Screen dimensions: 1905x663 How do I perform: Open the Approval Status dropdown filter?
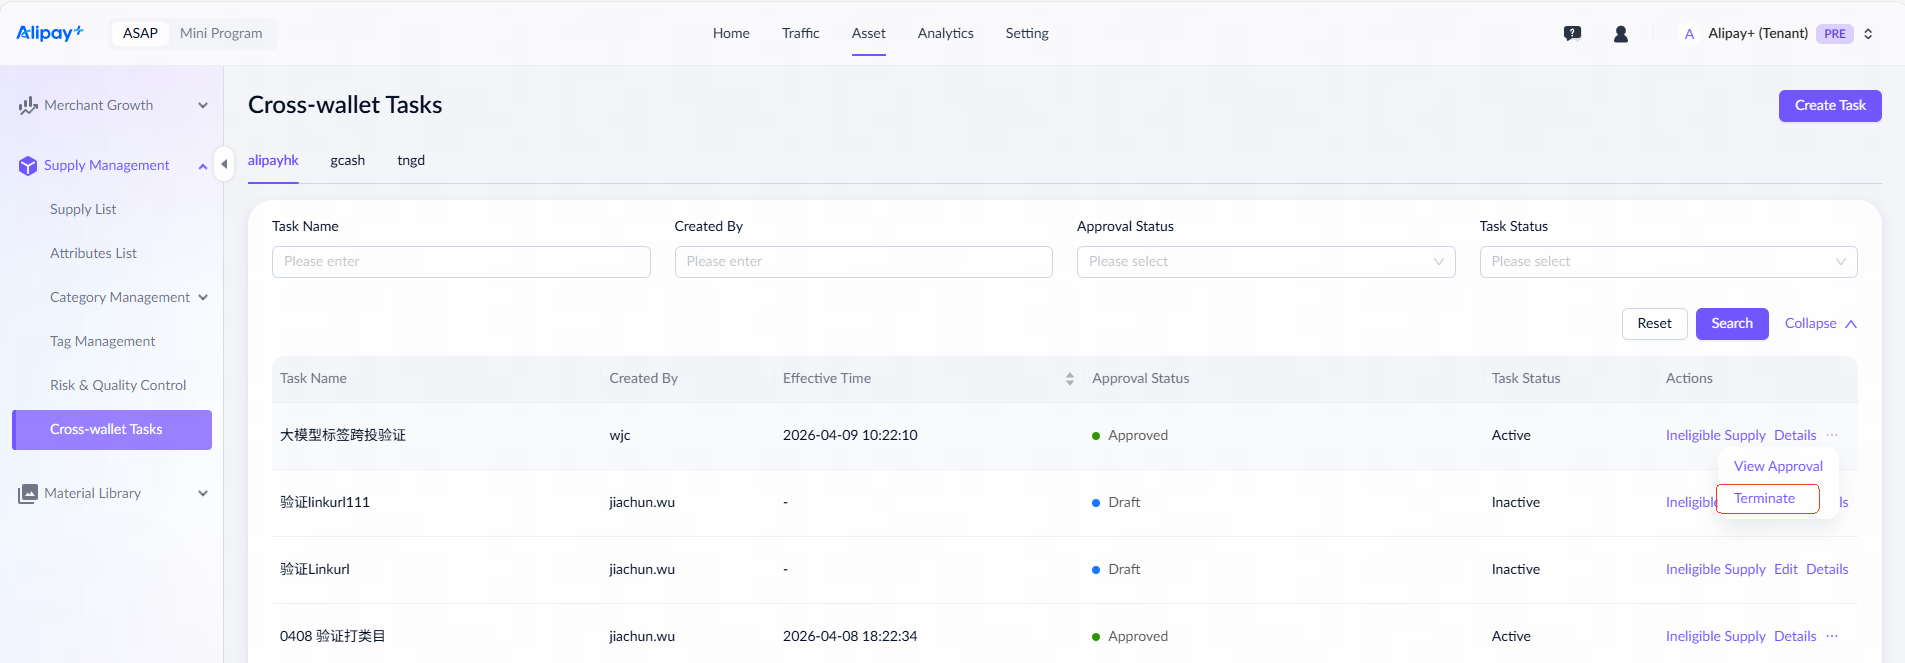click(1265, 262)
